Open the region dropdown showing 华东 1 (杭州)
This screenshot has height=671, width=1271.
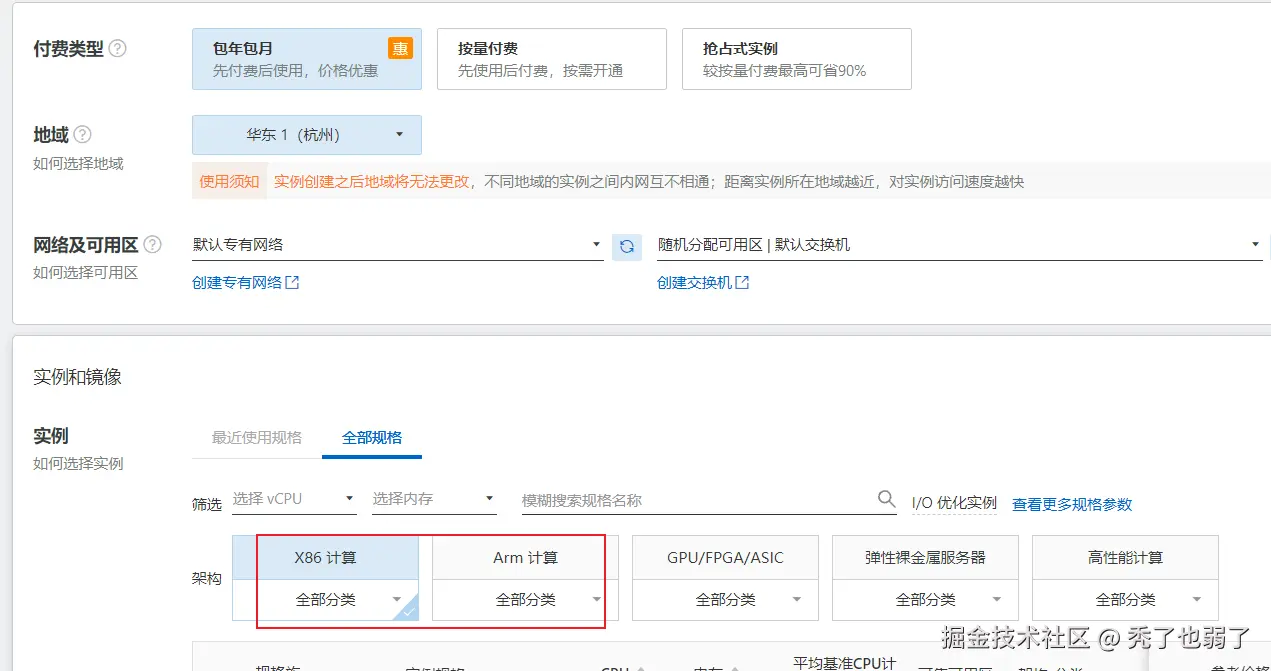point(306,134)
